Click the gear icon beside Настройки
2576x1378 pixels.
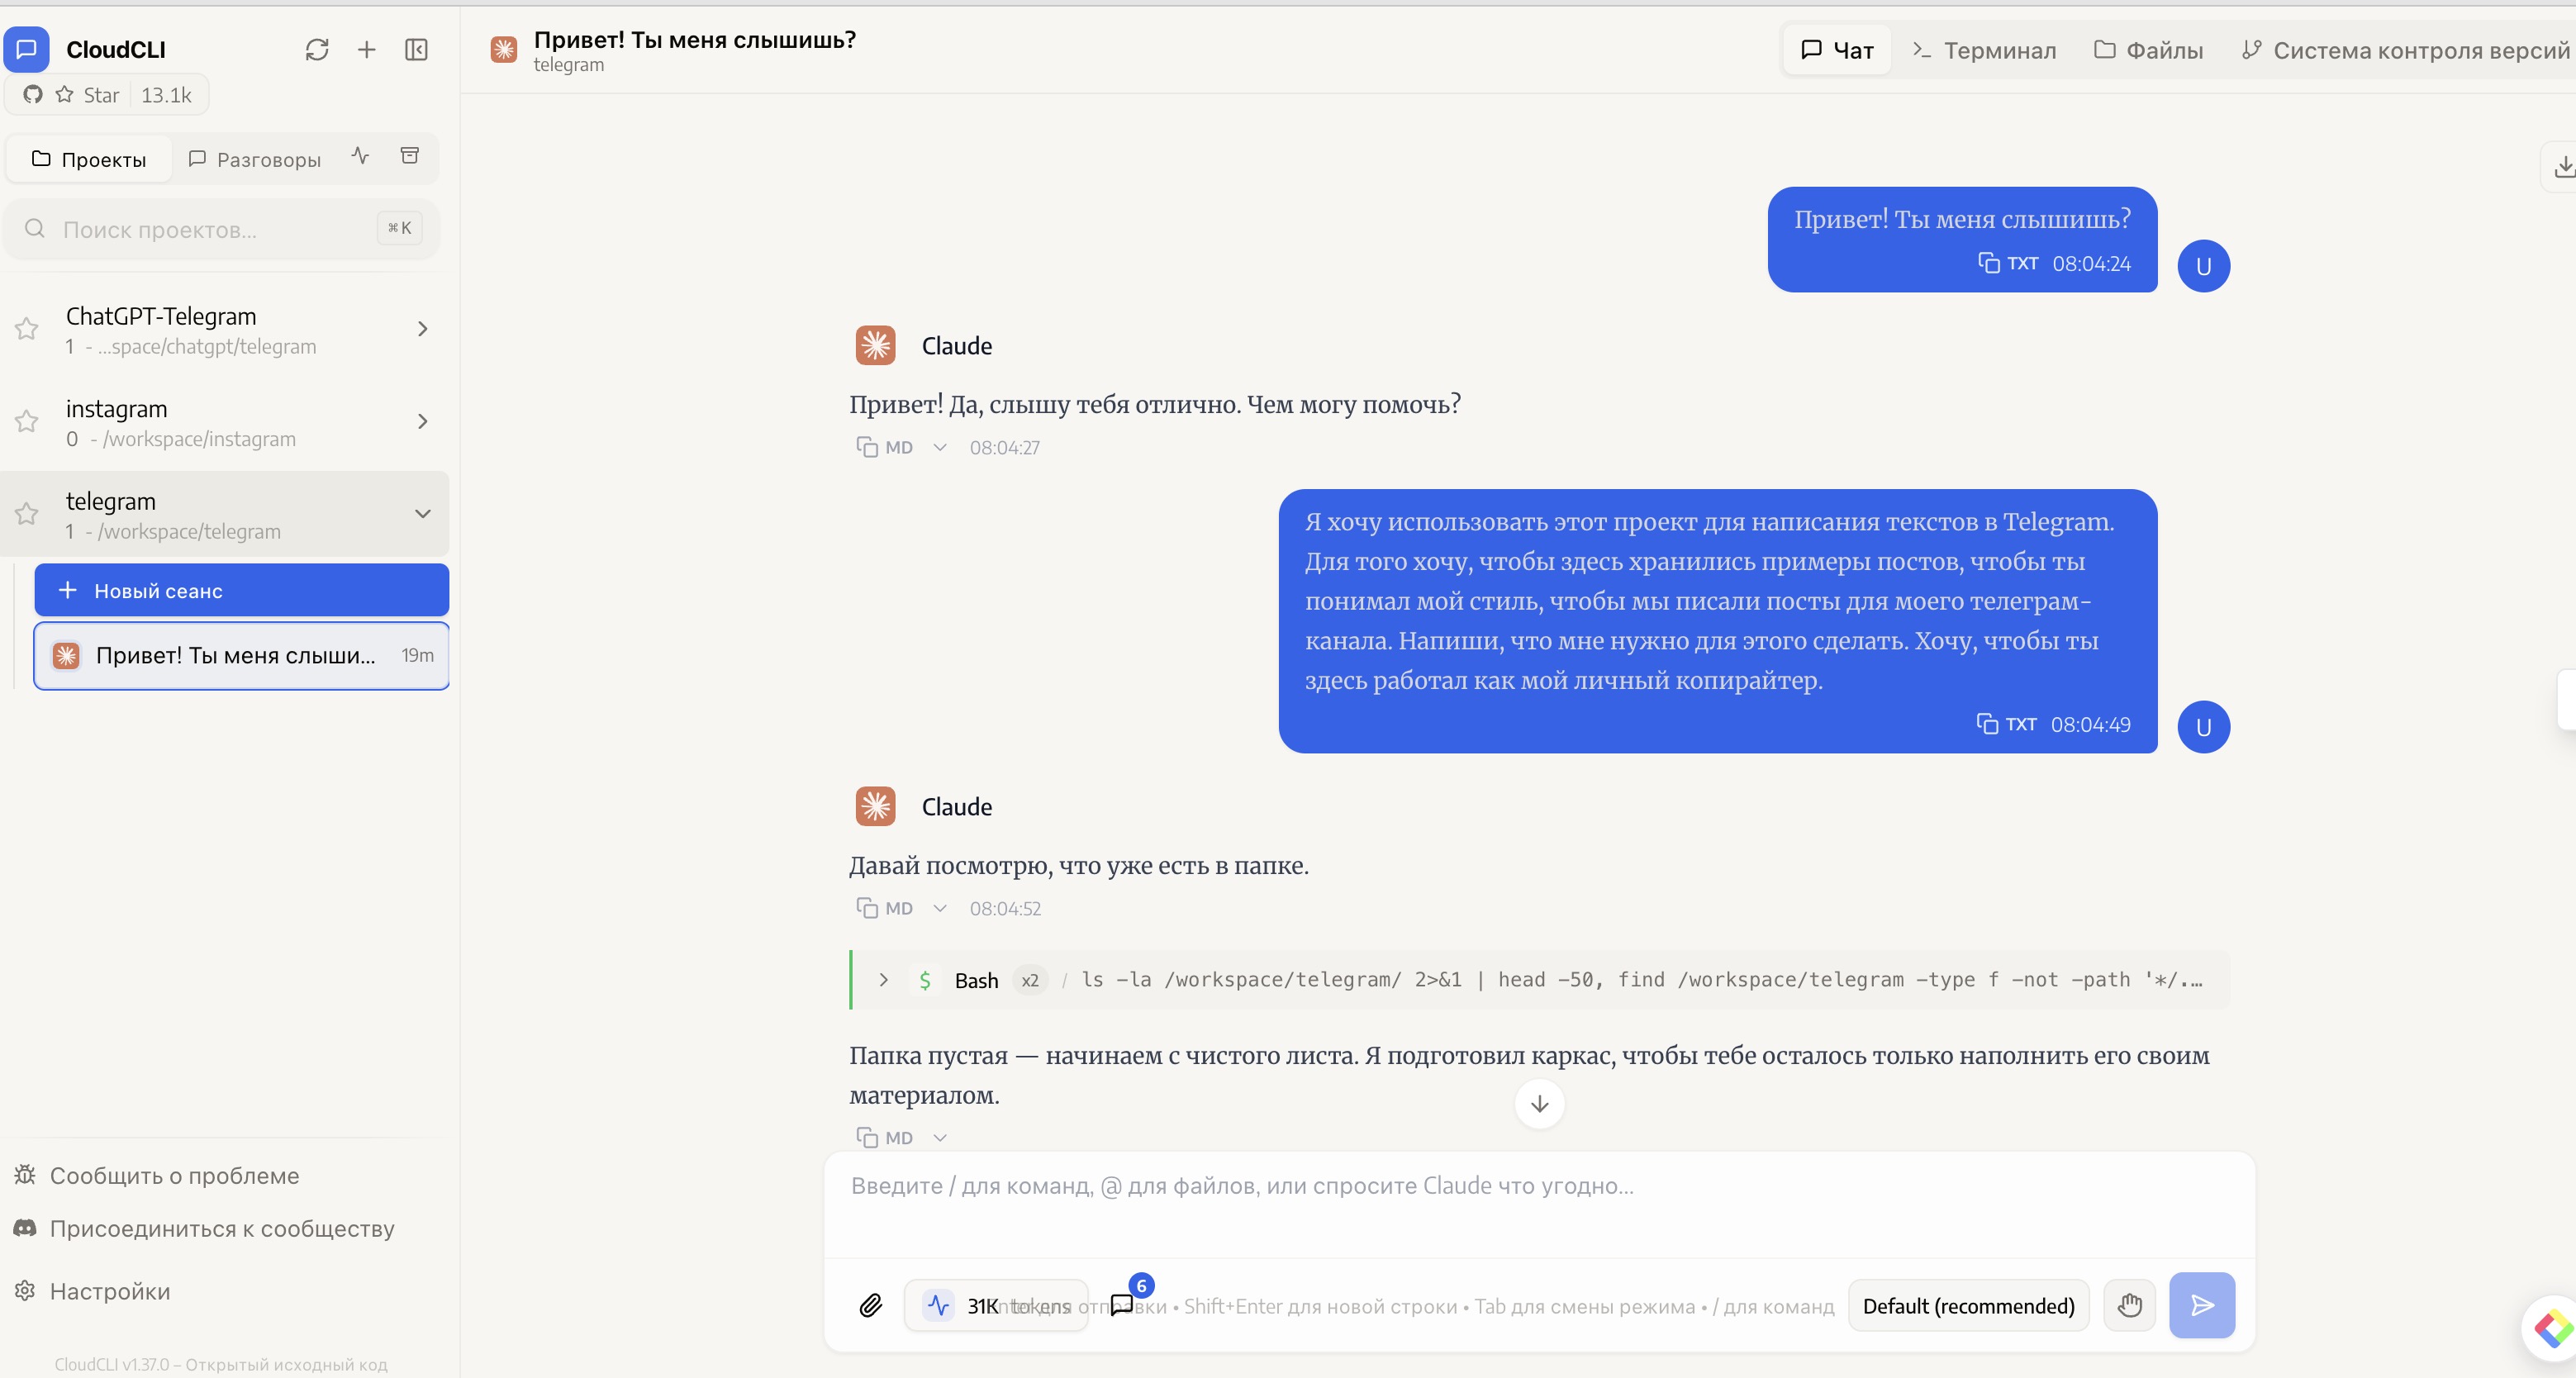pos(25,1290)
